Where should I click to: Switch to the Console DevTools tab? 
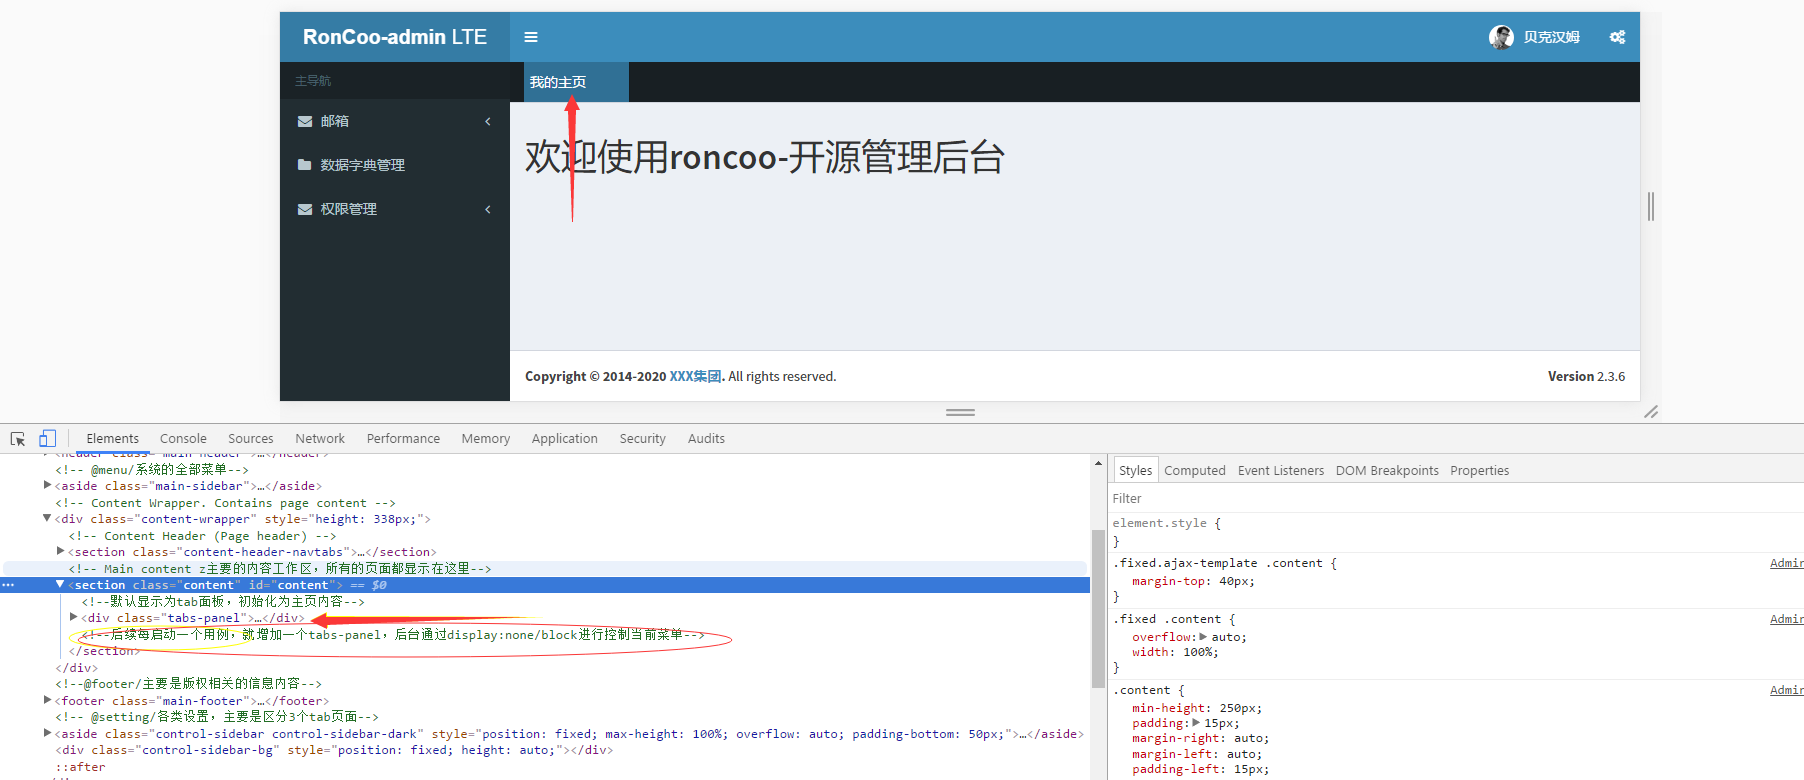183,438
